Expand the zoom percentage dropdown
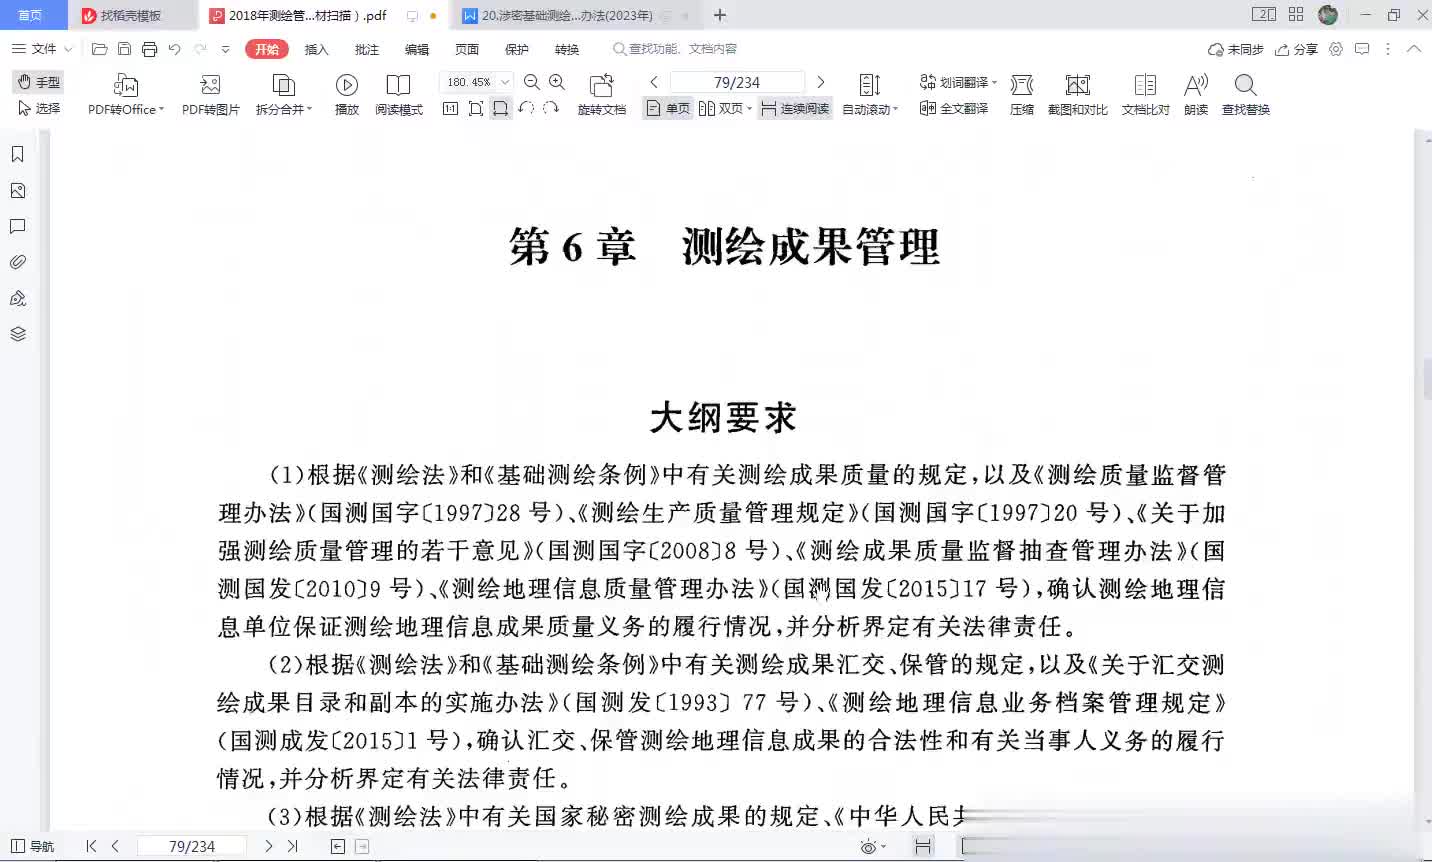This screenshot has height=862, width=1432. (x=505, y=82)
